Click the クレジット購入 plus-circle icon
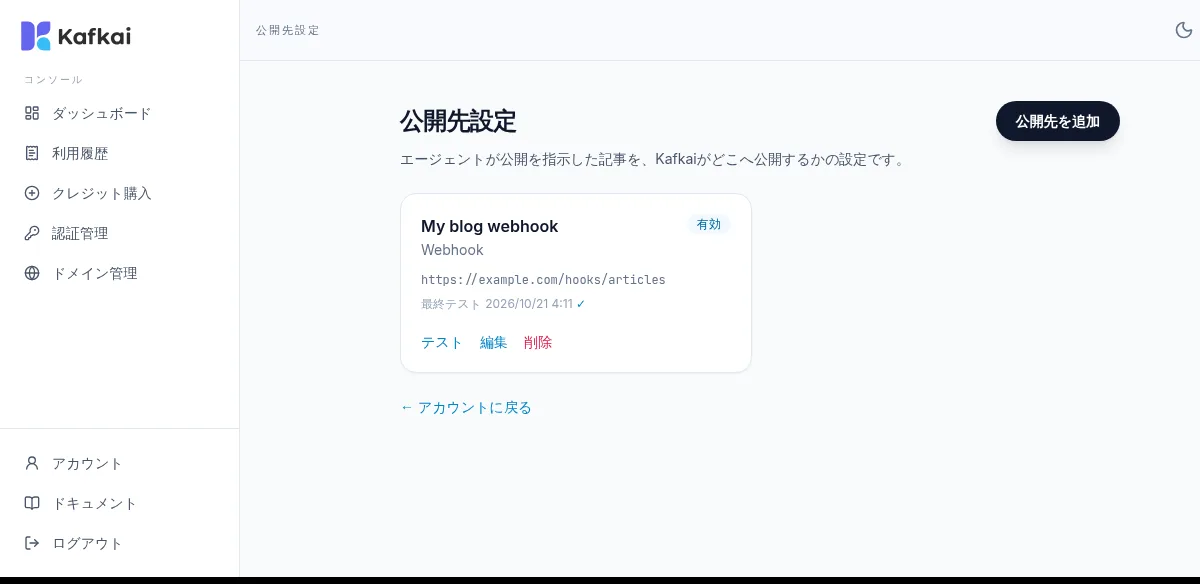The image size is (1200, 584). (x=32, y=193)
